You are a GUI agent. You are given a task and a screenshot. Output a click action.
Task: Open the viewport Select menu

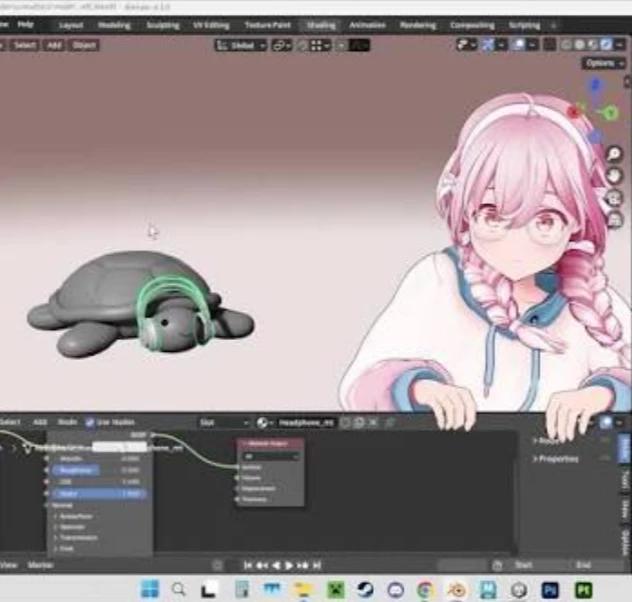pyautogui.click(x=25, y=45)
